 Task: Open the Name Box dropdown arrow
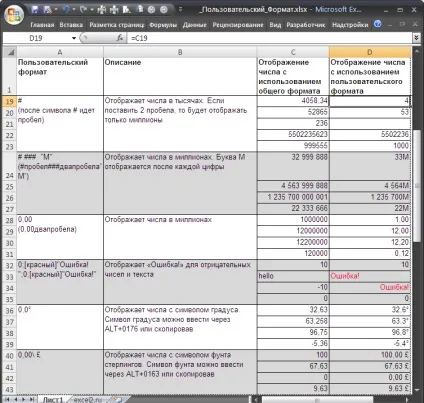(74, 38)
